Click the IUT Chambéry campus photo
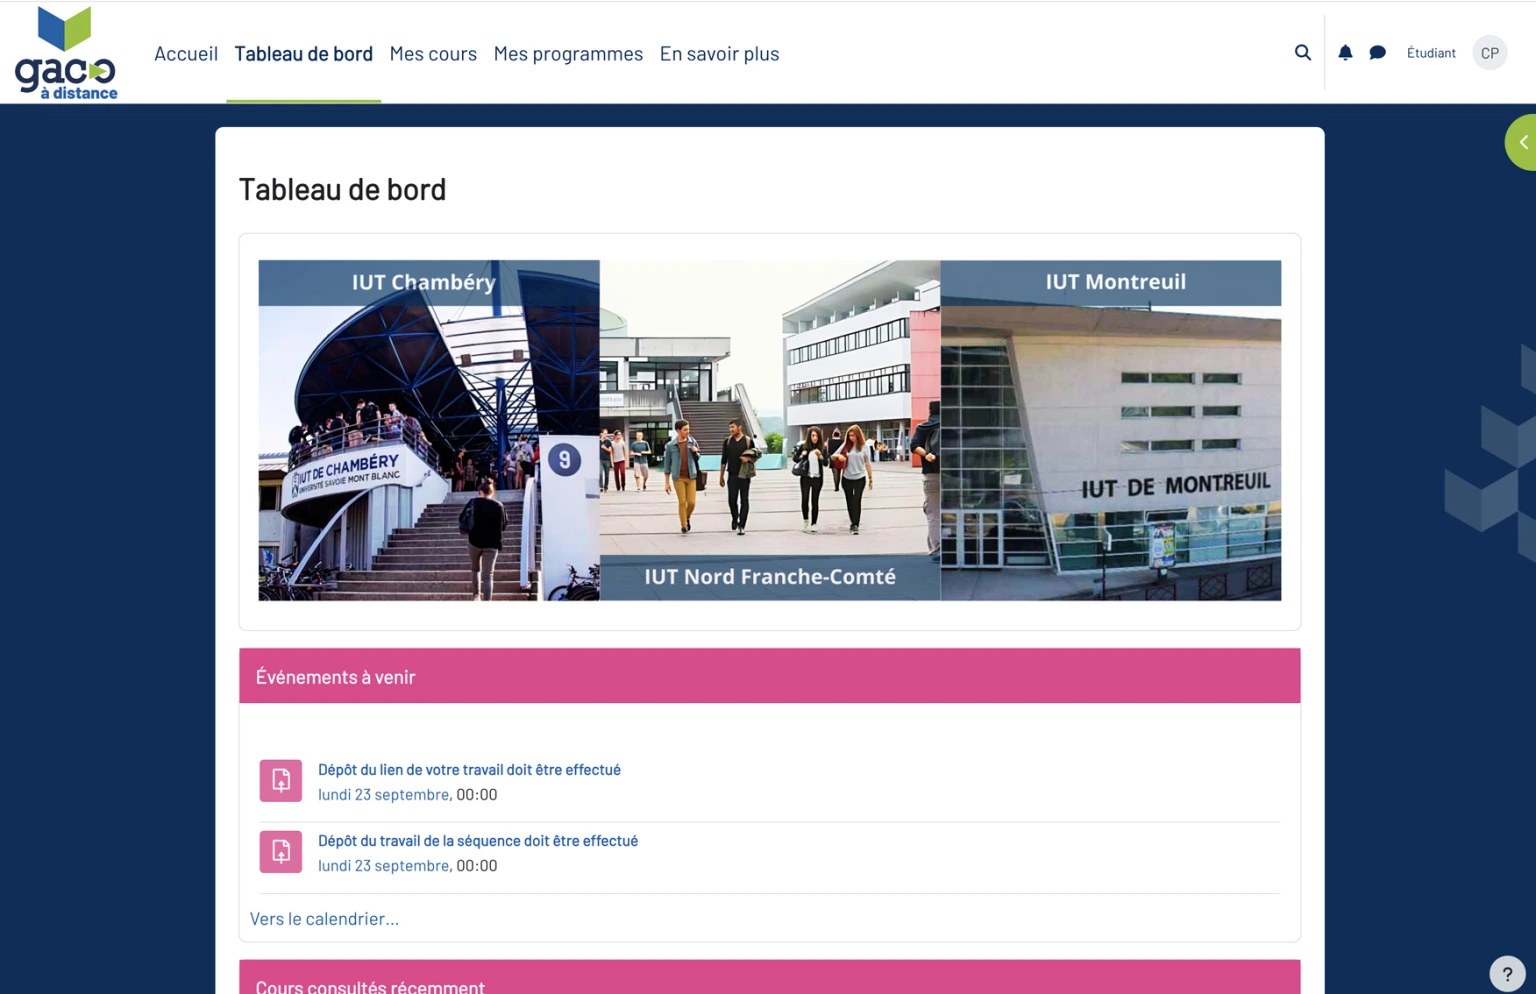Screen dimensions: 1536x994 [x=428, y=430]
